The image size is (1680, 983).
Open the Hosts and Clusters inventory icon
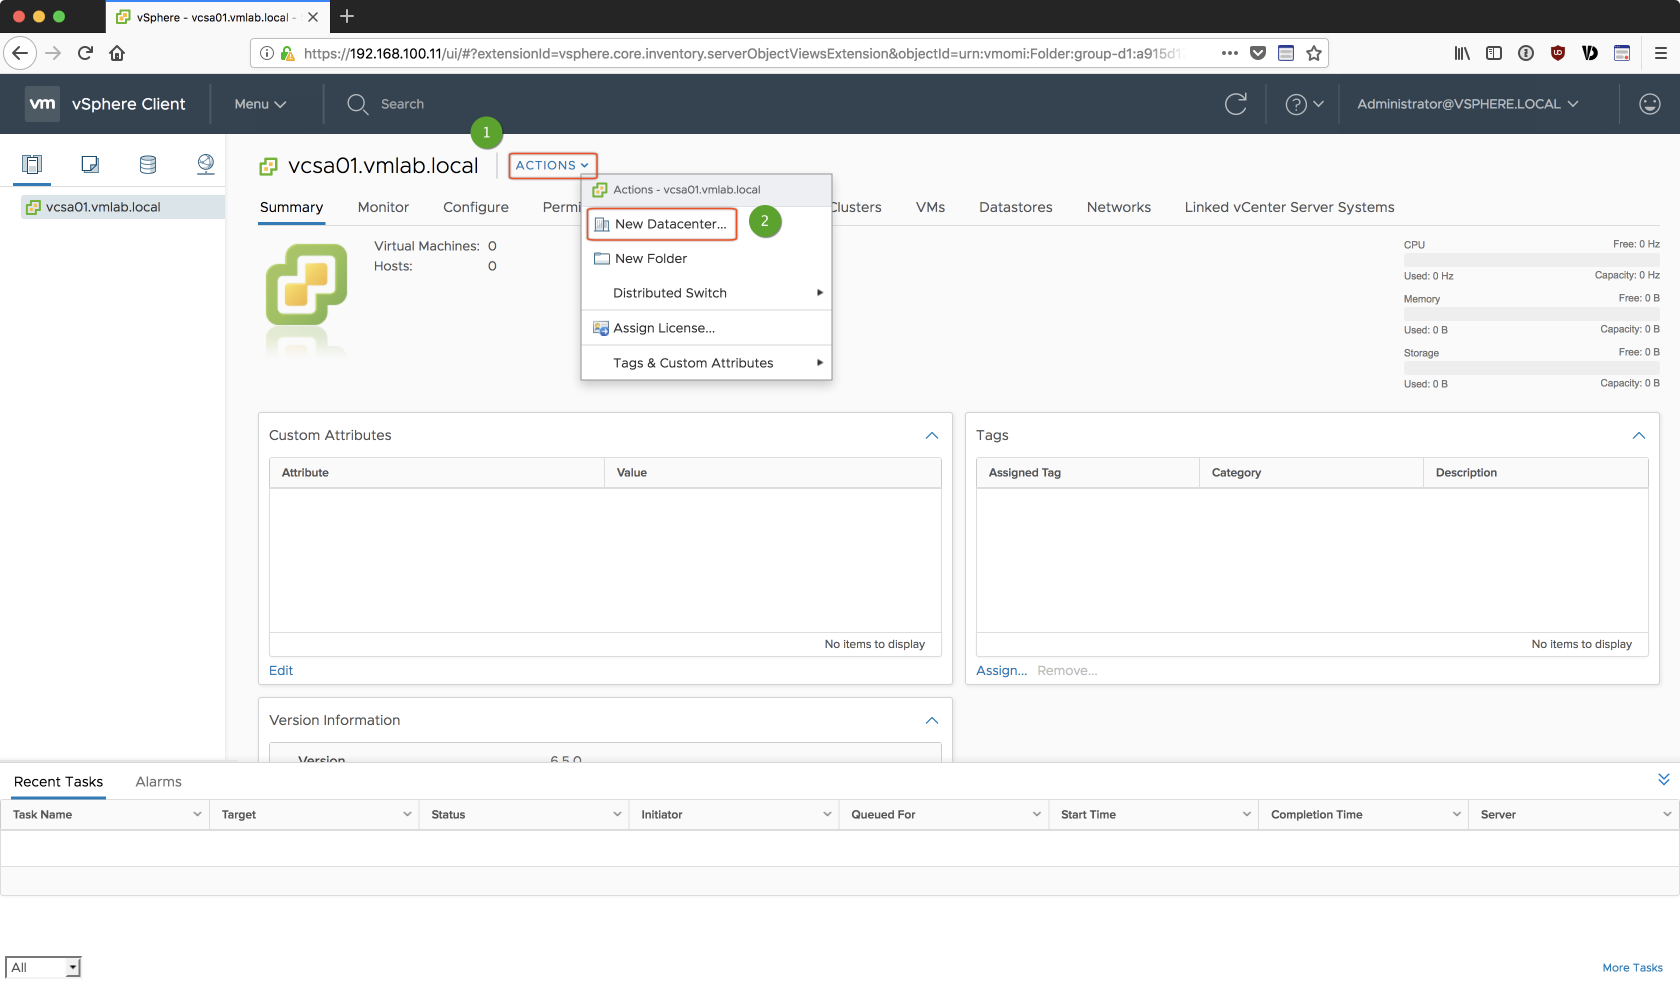point(32,164)
